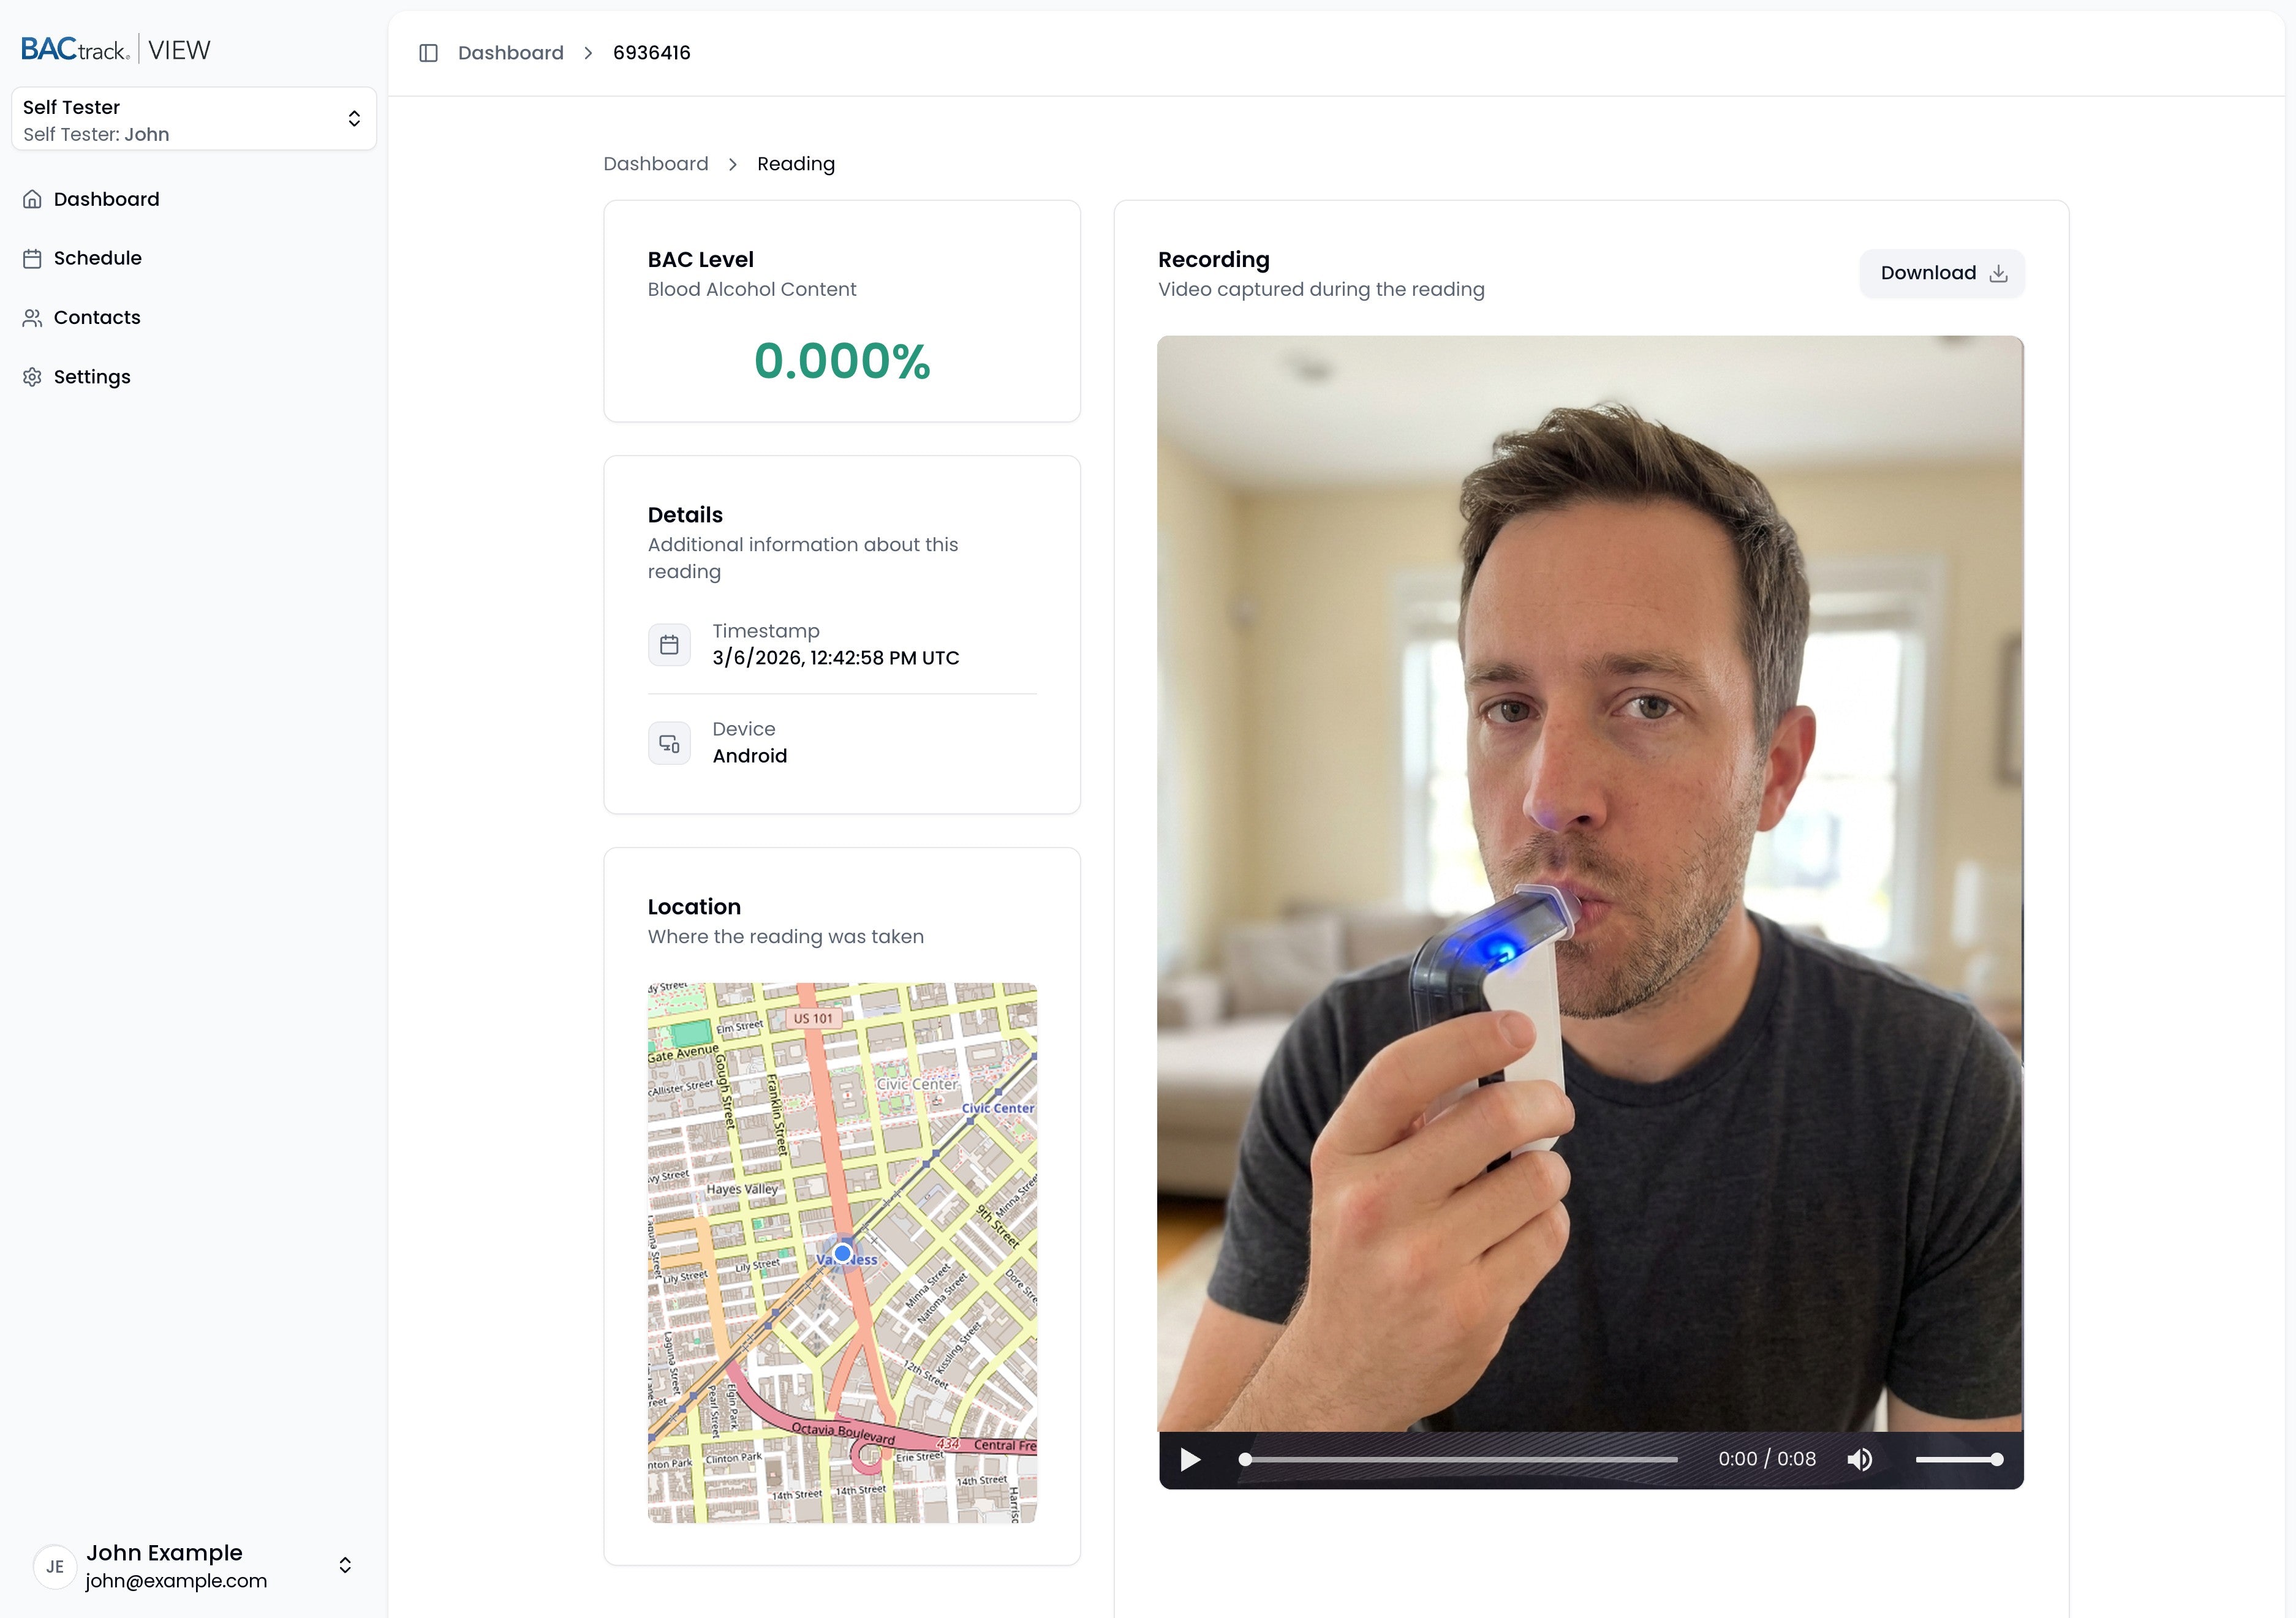2296x1618 pixels.
Task: Click the download arrow icon
Action: click(1998, 273)
